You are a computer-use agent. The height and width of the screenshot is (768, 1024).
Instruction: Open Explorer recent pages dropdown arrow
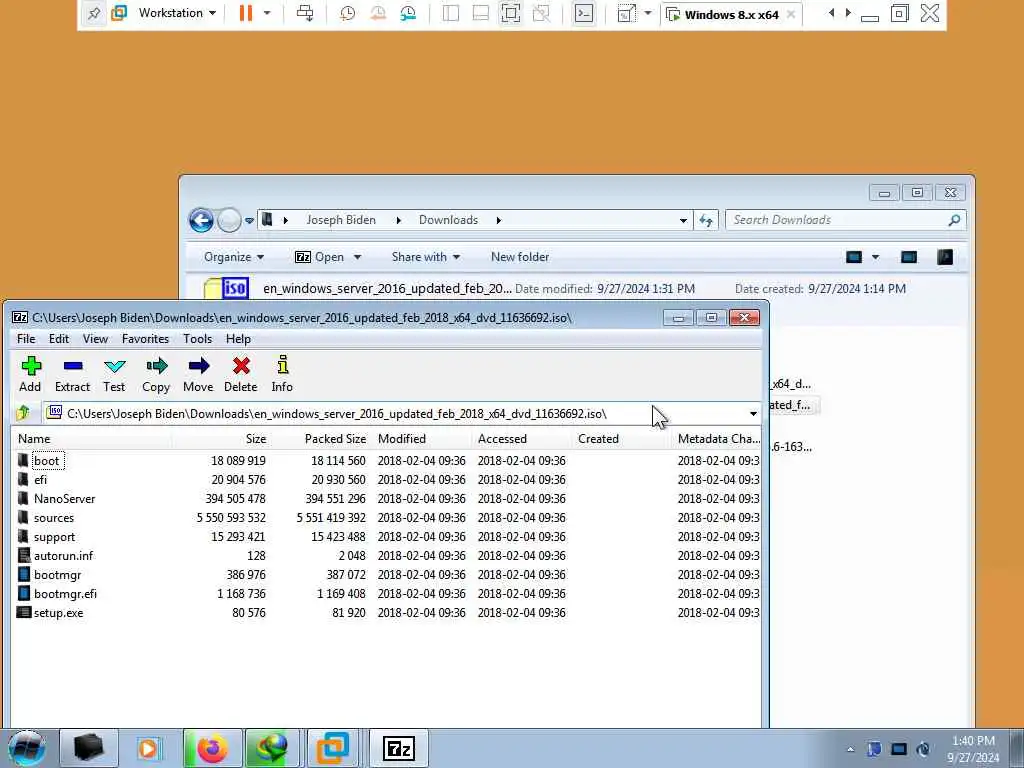(x=249, y=221)
